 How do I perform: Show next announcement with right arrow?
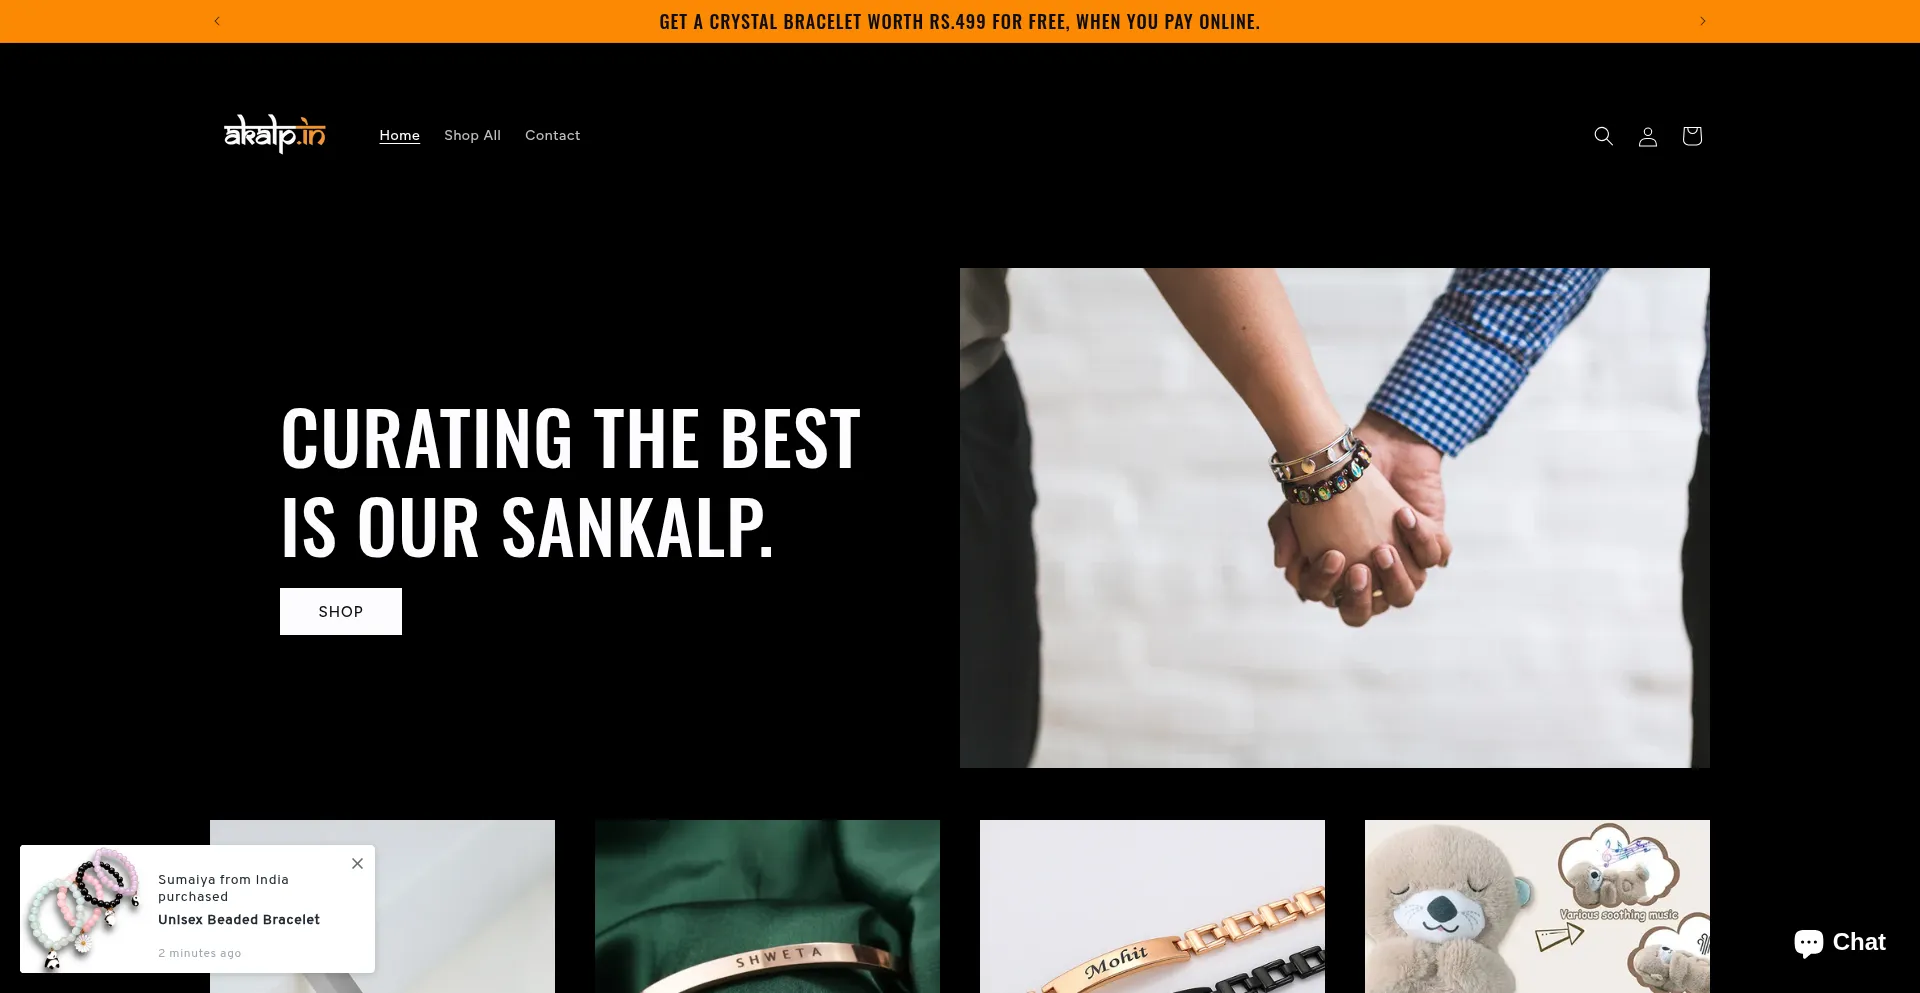click(1702, 21)
